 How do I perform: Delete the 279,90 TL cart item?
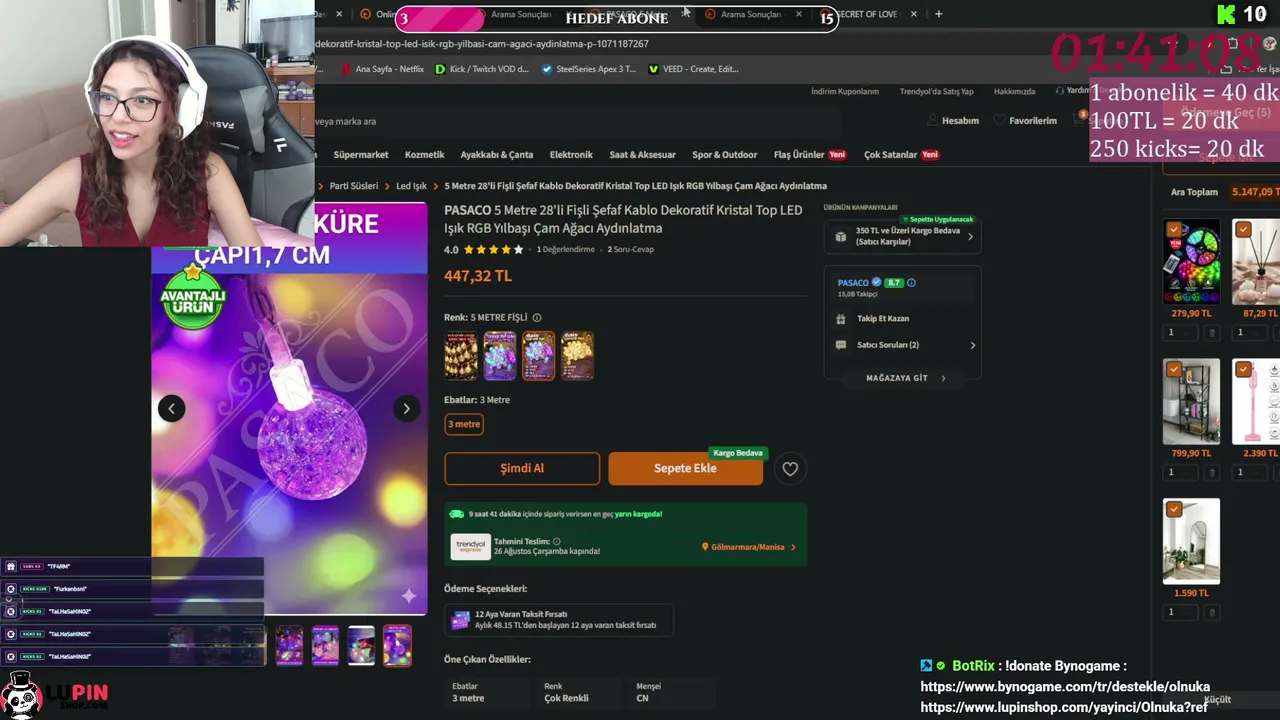tap(1212, 333)
